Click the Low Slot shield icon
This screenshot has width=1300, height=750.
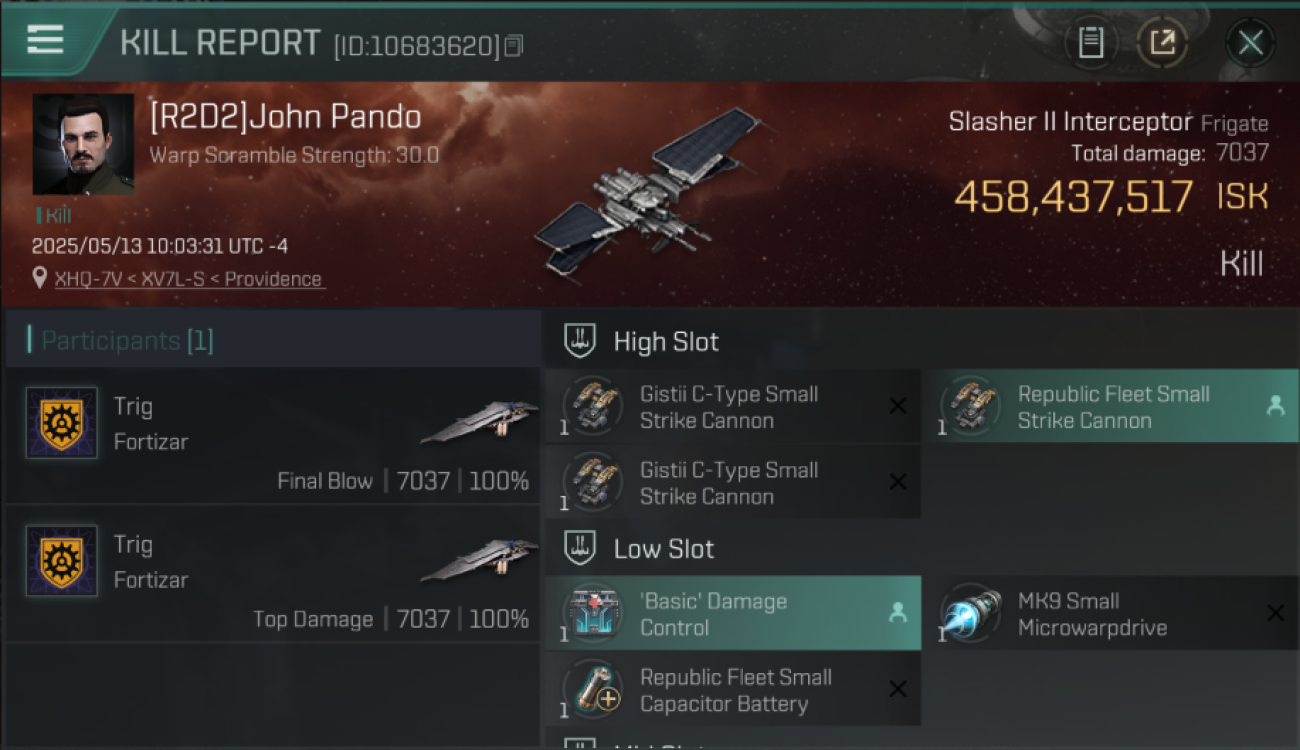581,548
